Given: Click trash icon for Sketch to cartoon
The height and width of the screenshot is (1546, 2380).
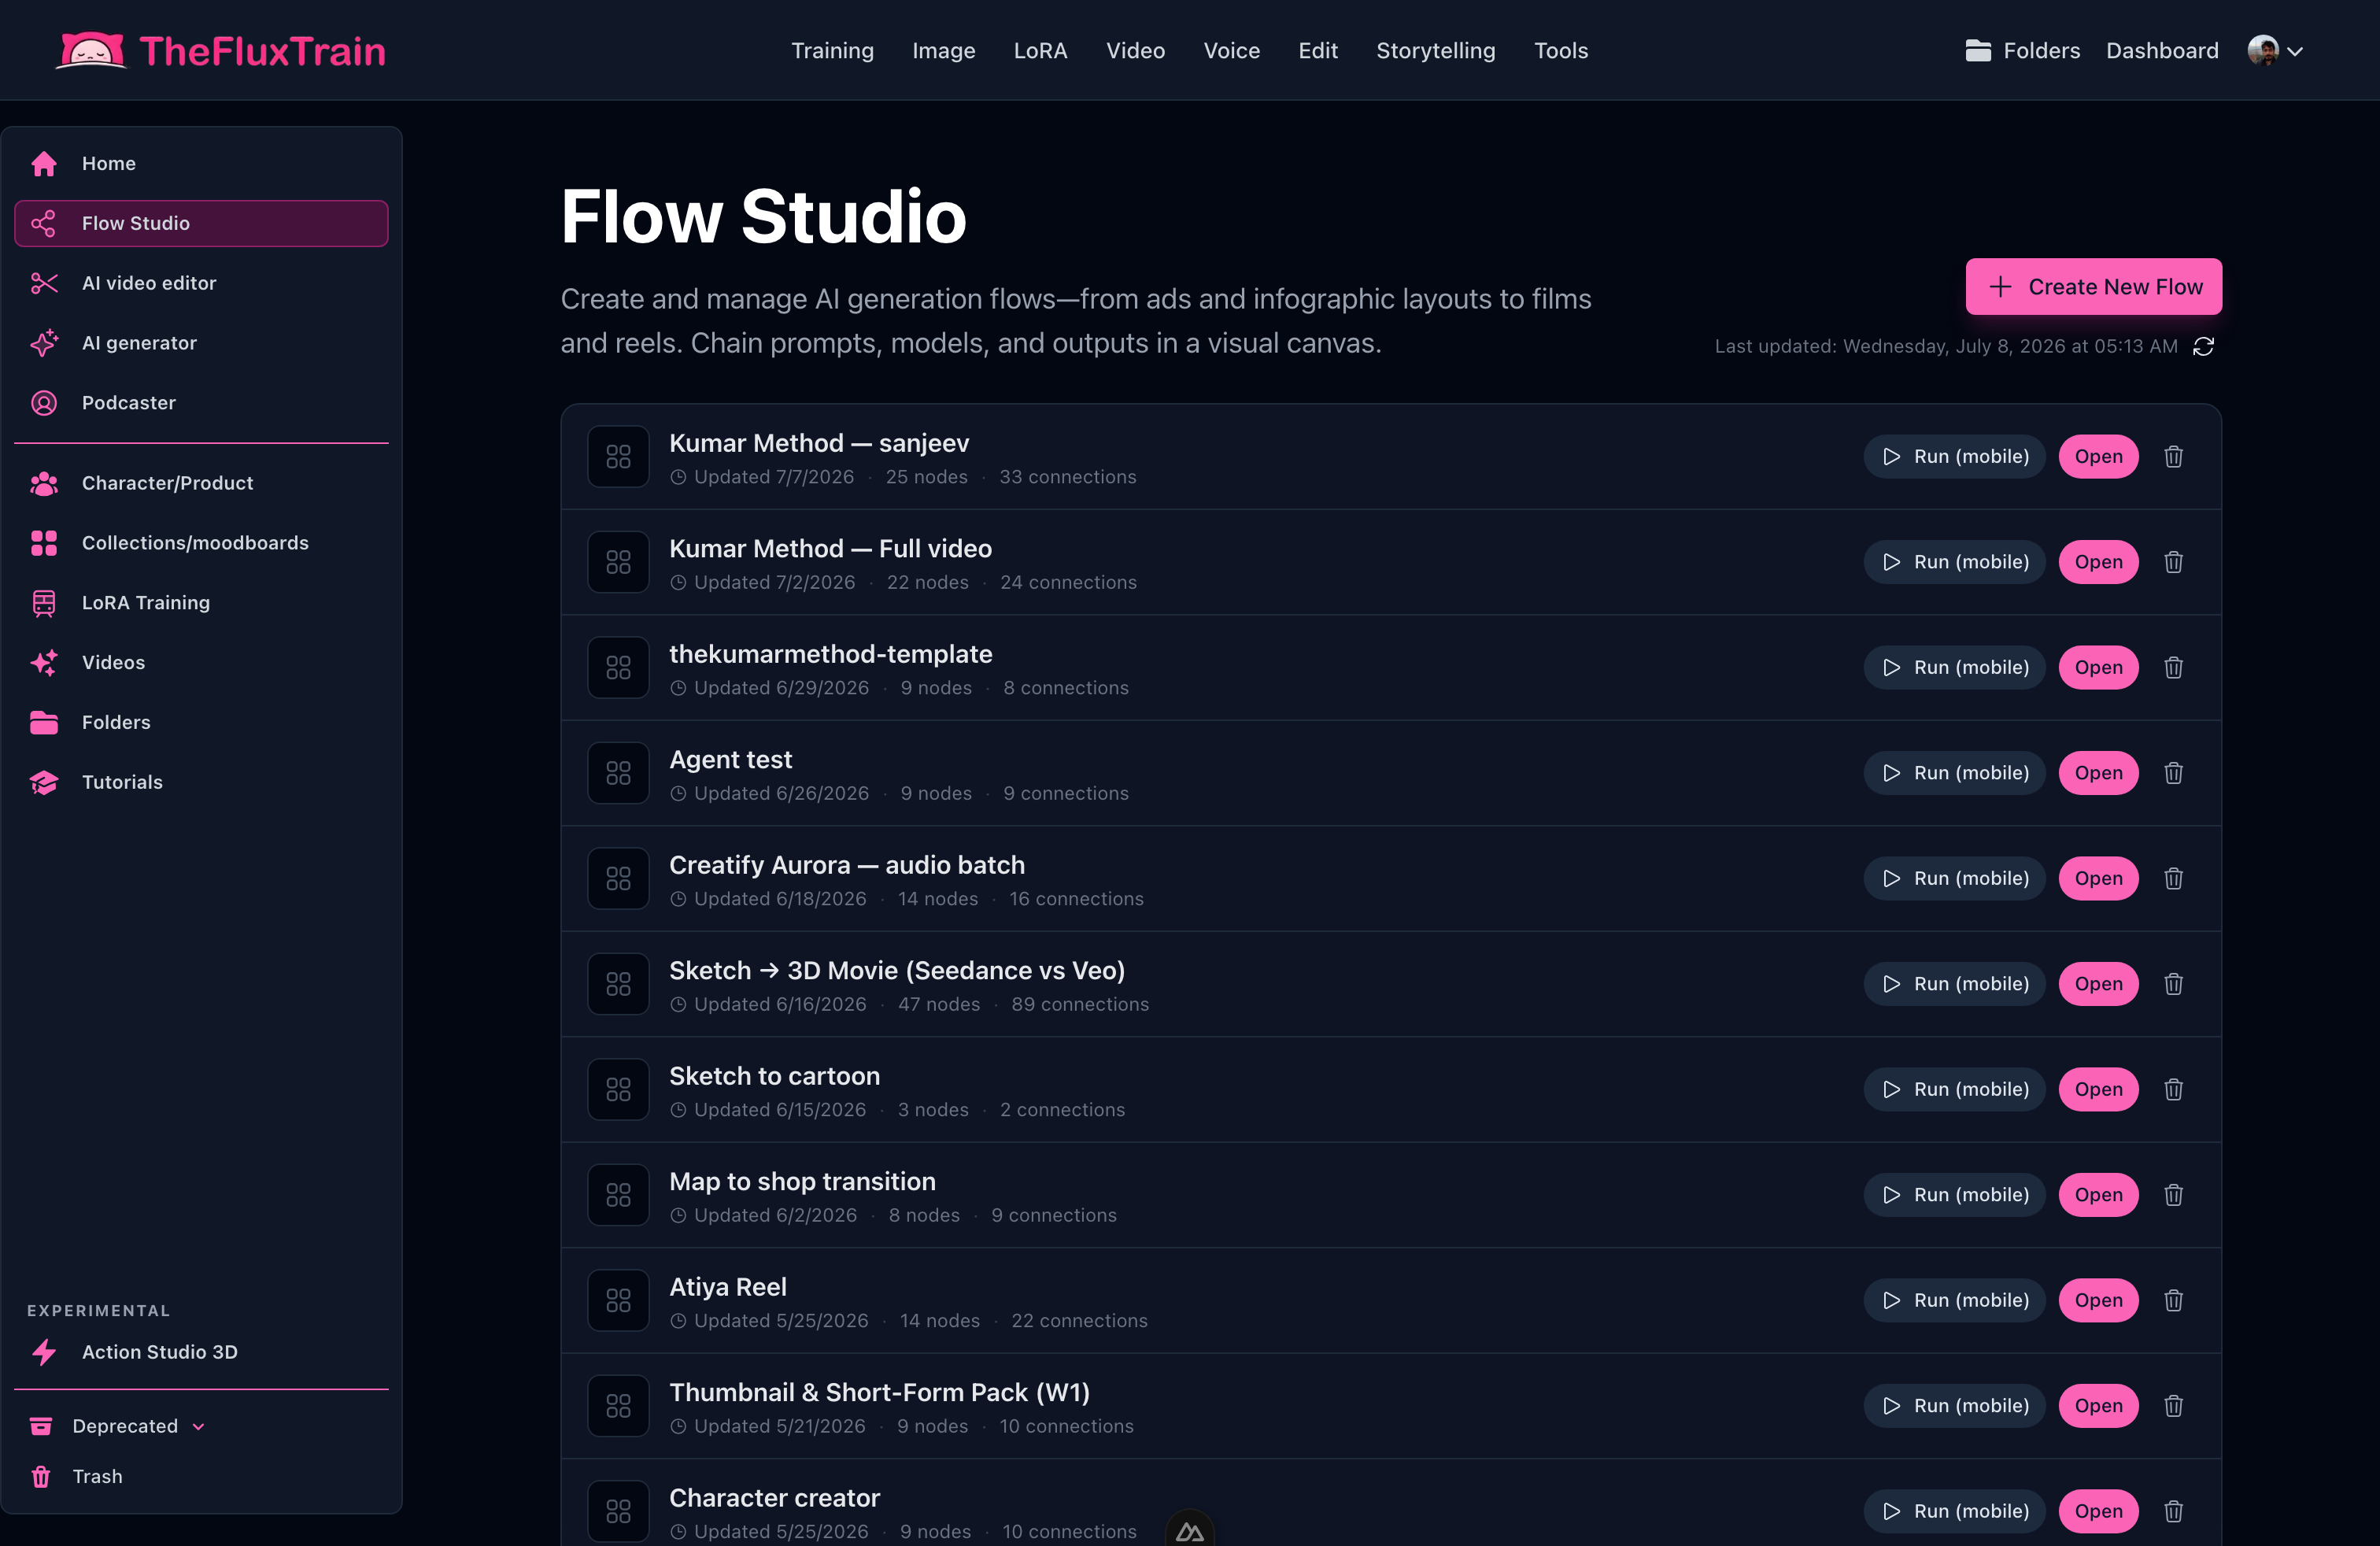Looking at the screenshot, I should point(2173,1090).
